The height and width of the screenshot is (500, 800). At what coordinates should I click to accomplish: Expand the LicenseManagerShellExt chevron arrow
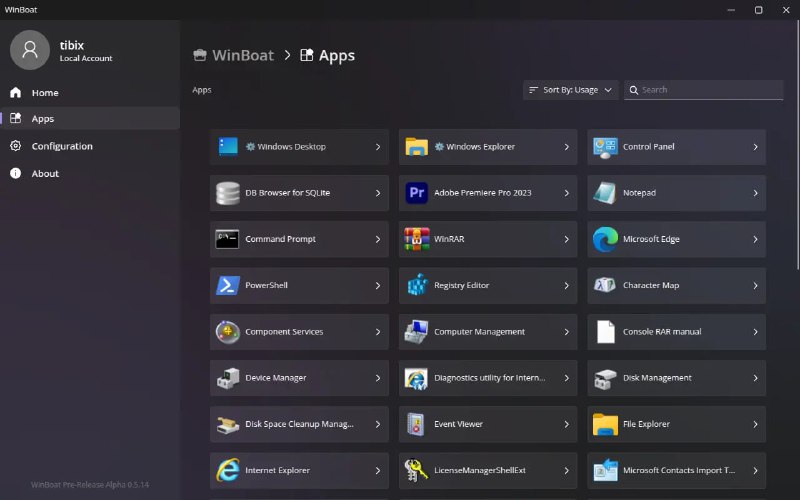567,471
